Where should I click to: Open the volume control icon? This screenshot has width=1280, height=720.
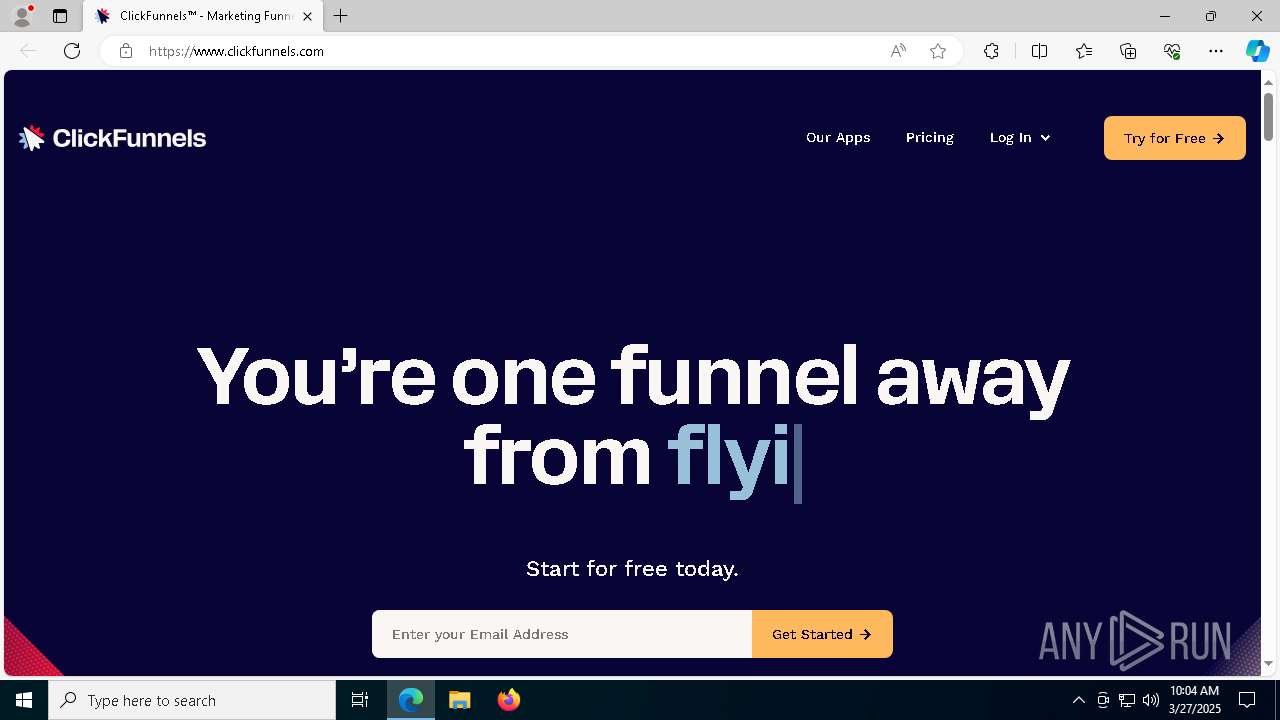point(1151,700)
